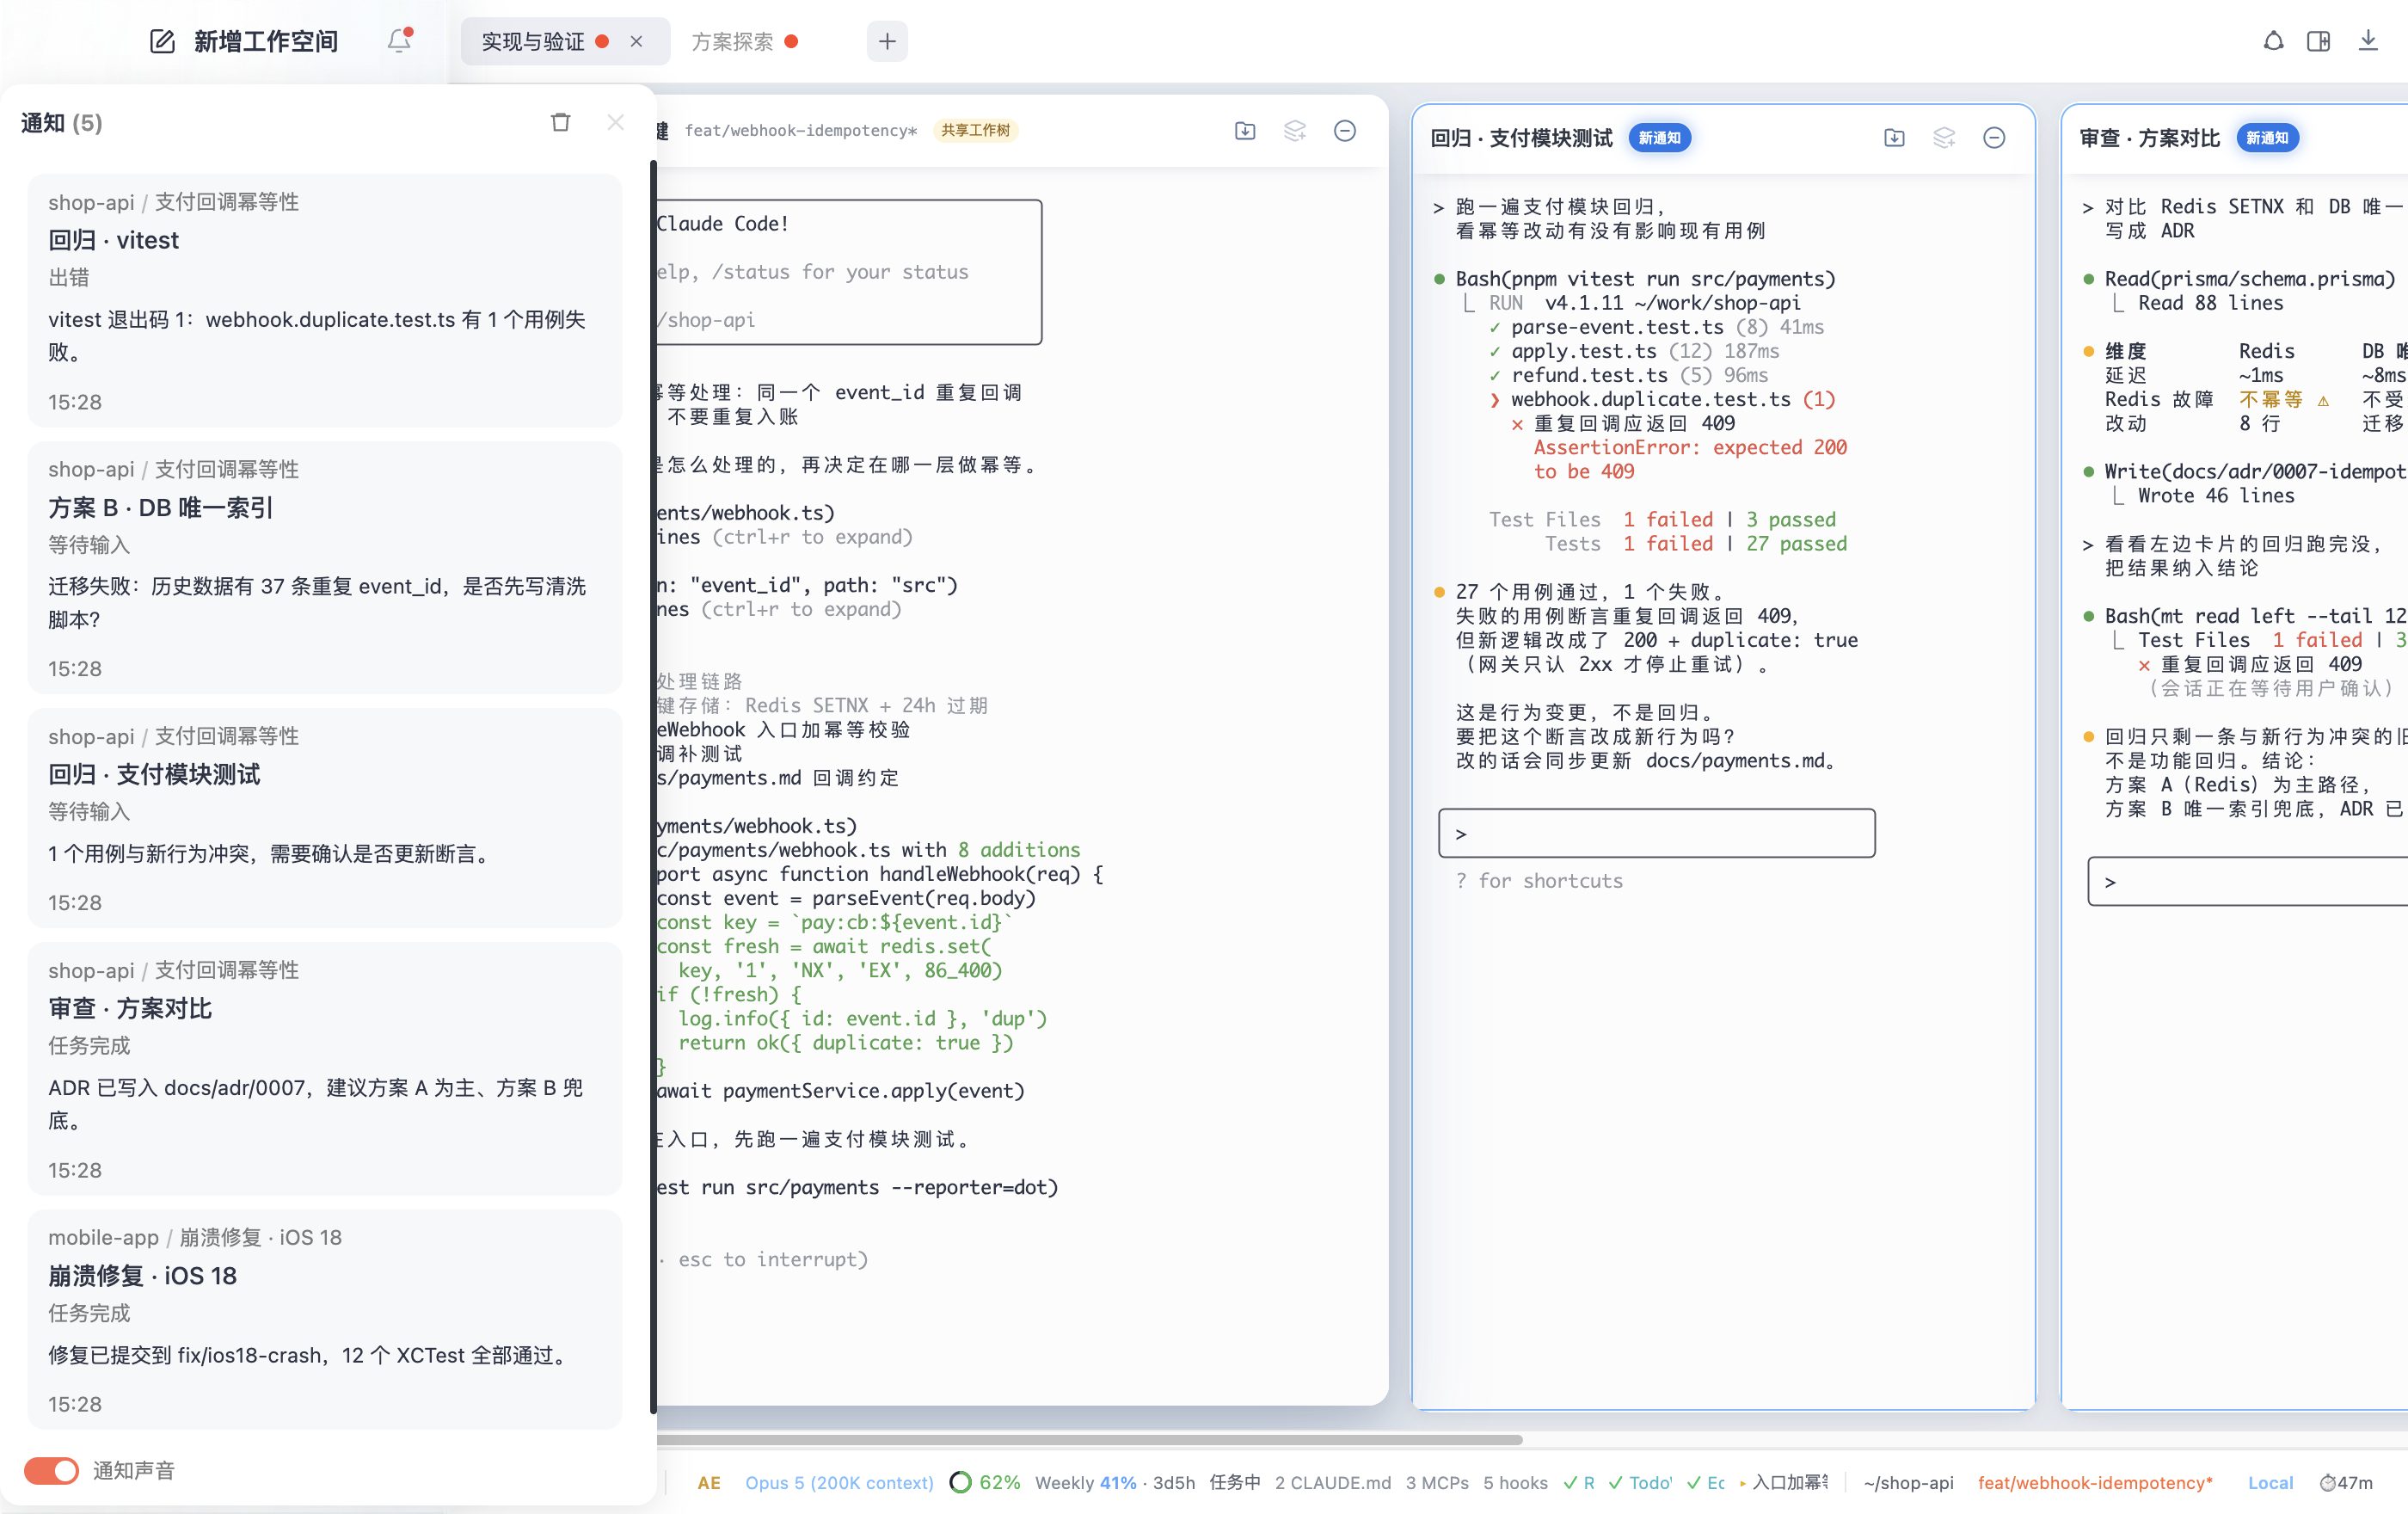Click Local in status bar

coord(2270,1482)
